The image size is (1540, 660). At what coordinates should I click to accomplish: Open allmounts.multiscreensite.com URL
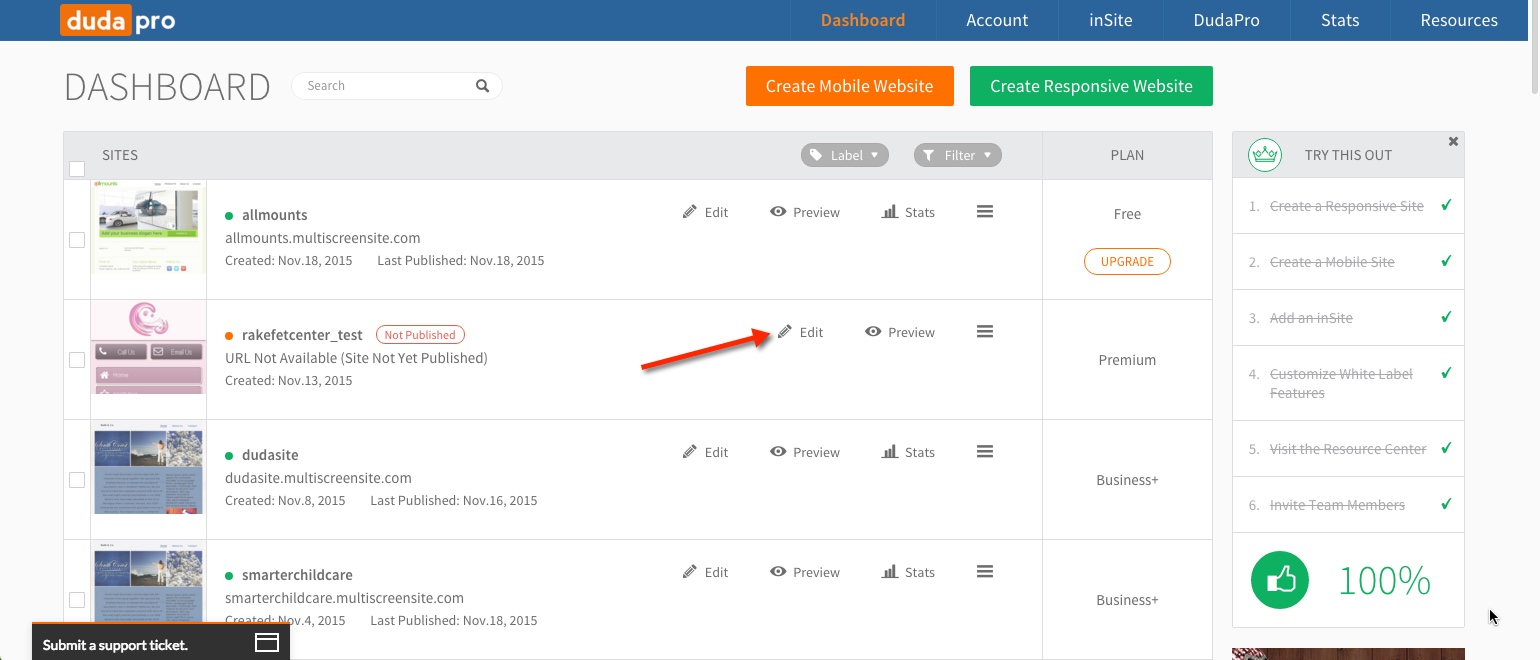[x=323, y=238]
